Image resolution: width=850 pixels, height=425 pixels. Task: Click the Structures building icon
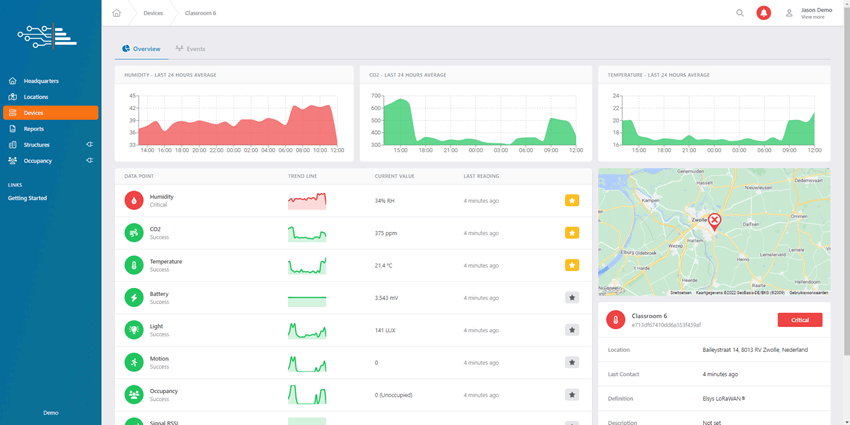(13, 145)
